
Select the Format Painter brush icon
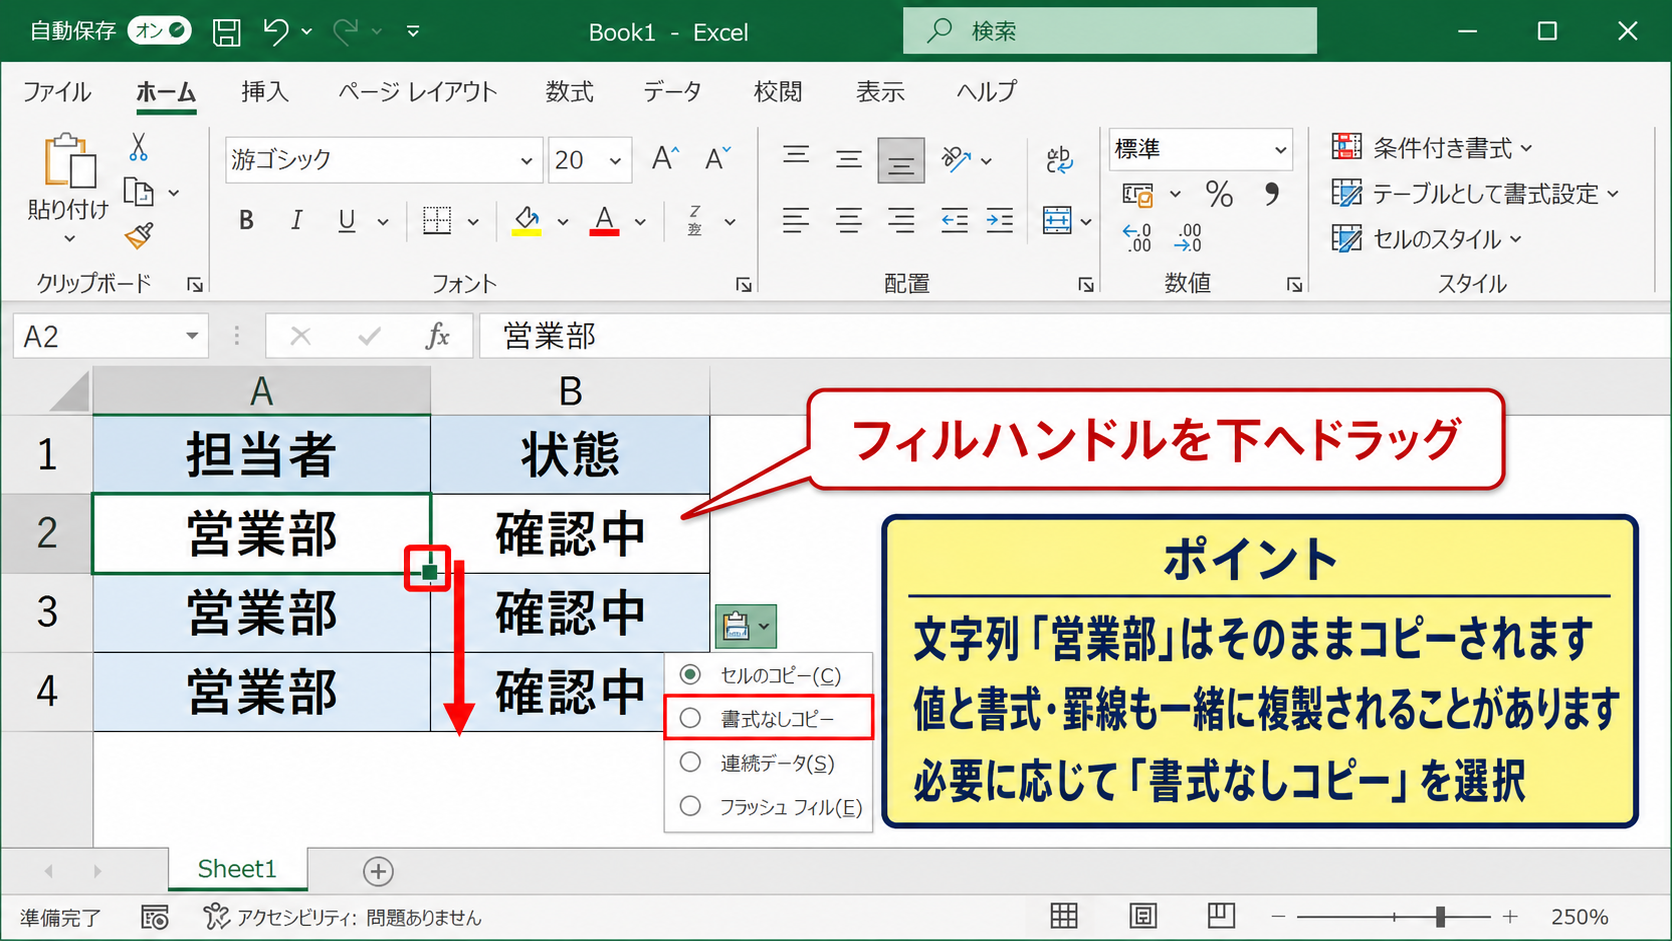click(x=138, y=236)
